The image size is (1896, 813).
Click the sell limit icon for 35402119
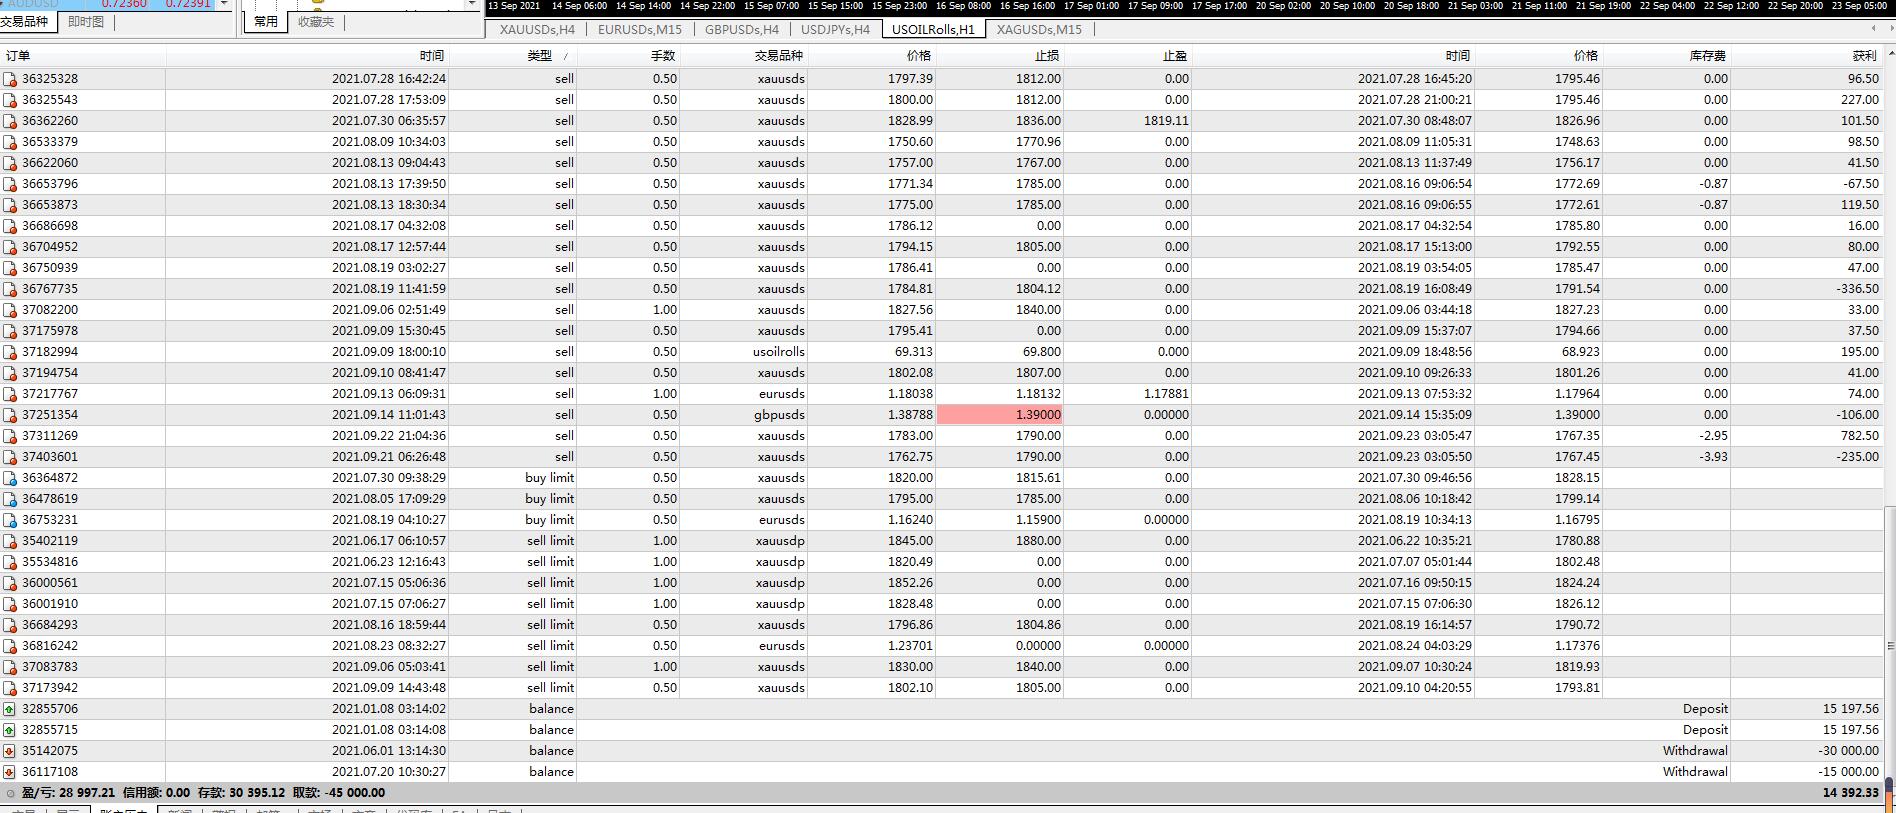(10, 541)
